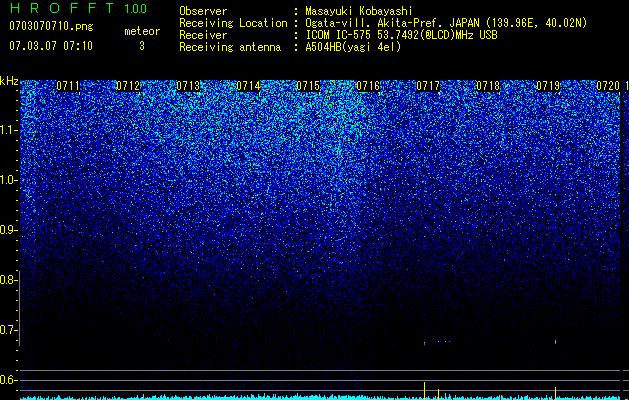The width and height of the screenshot is (629, 400).
Task: Click the 0711 time marker
Action: pyautogui.click(x=68, y=86)
